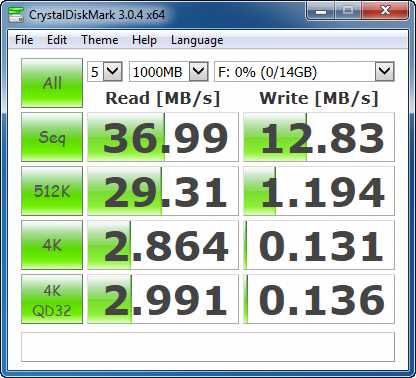Click the Read [MB/s] column header

coord(163,99)
